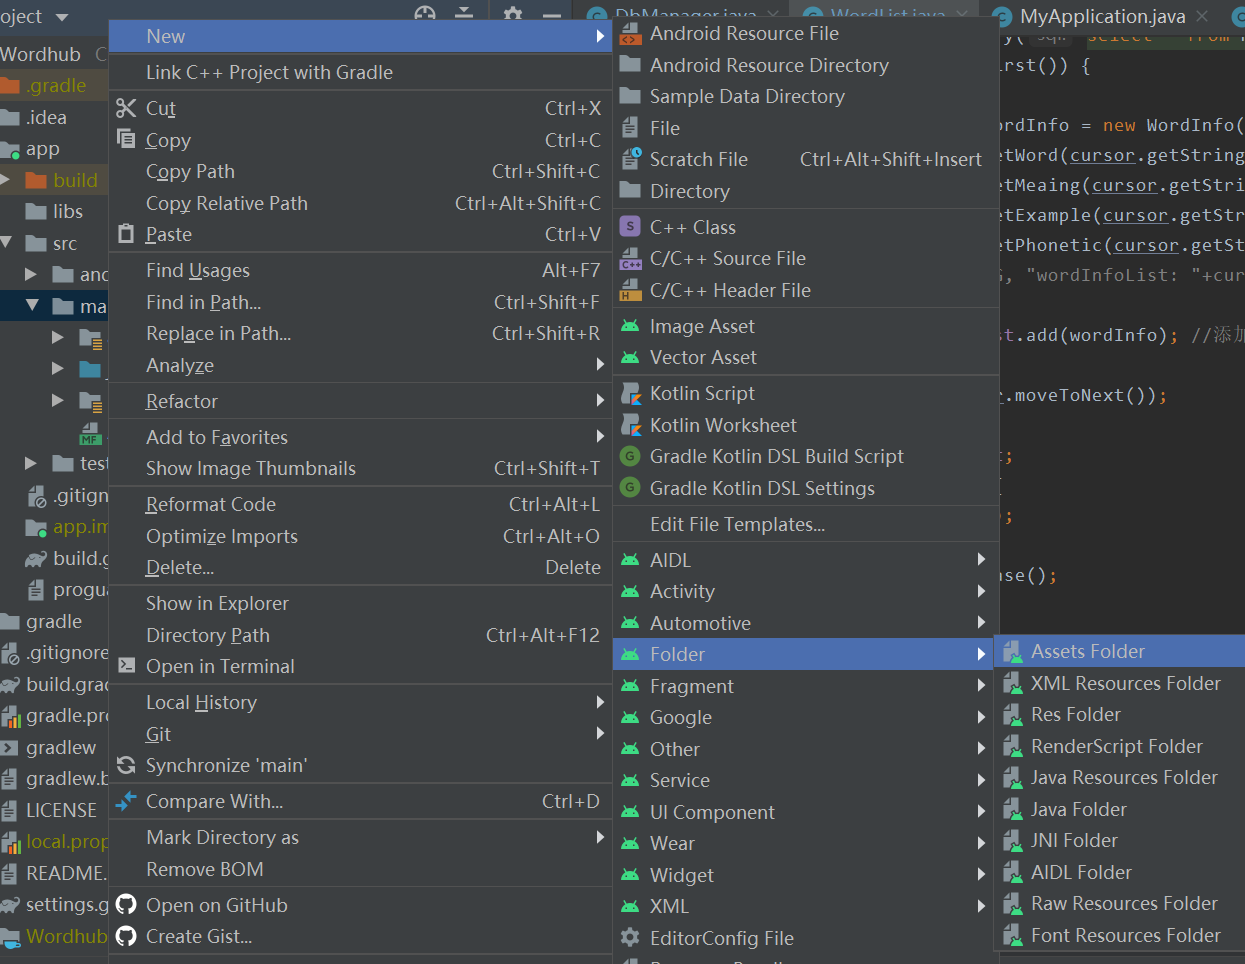Open the New submenu
The width and height of the screenshot is (1245, 964).
point(360,36)
